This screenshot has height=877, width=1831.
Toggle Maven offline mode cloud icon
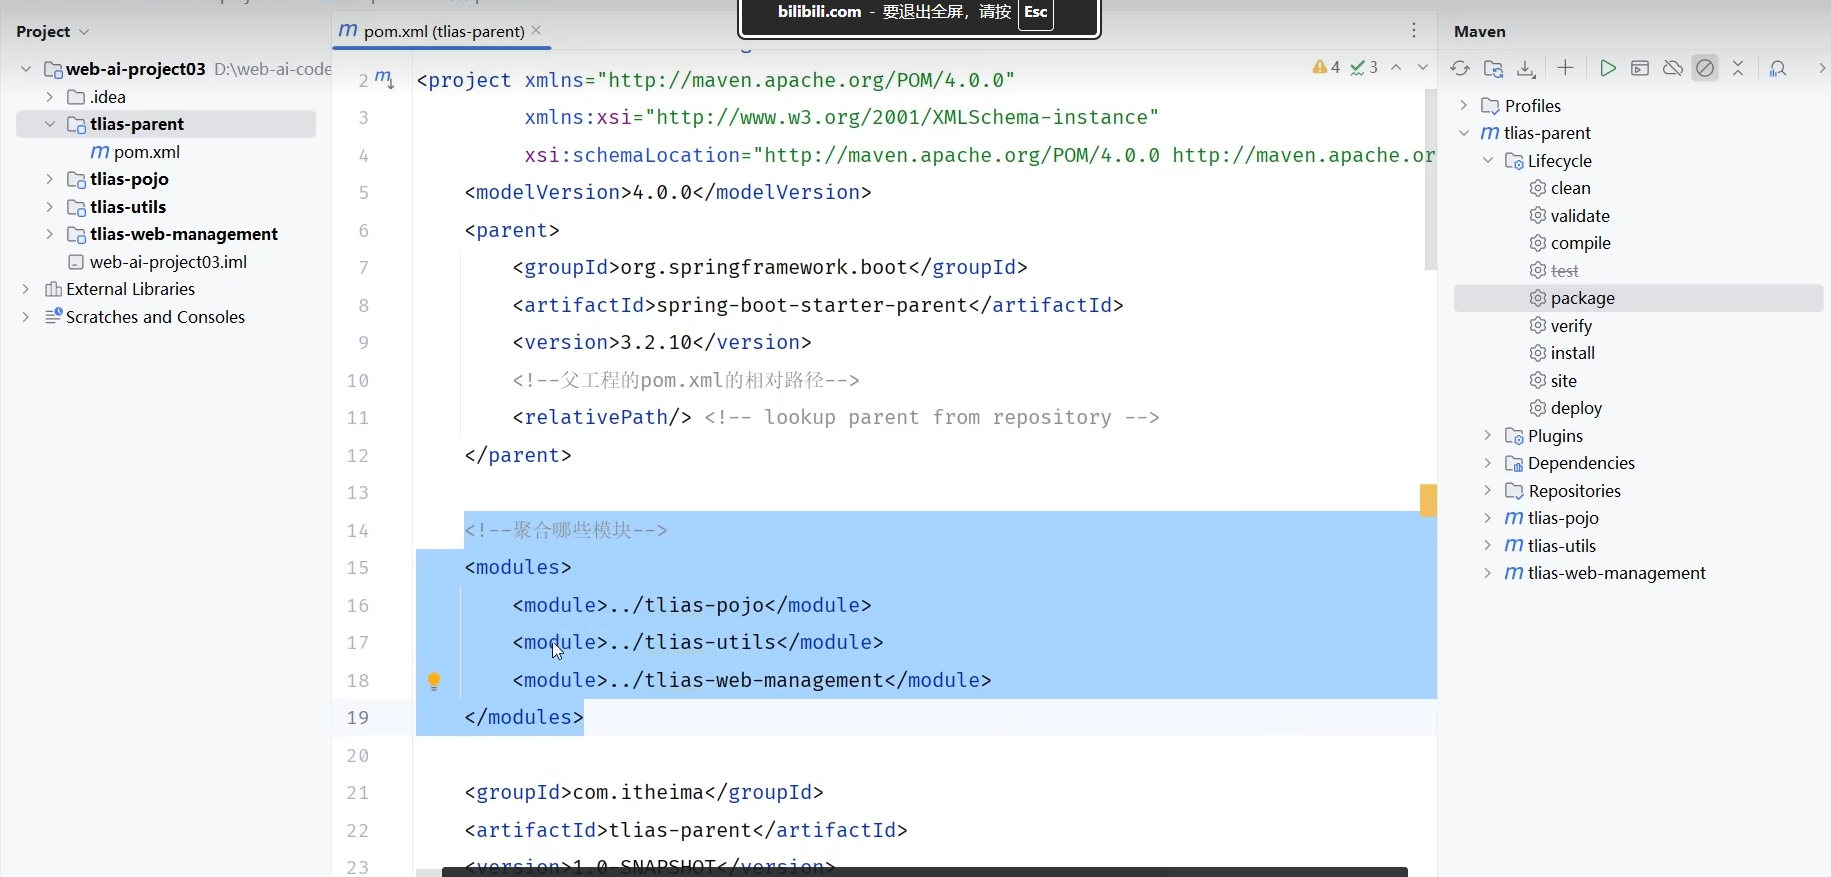(1673, 68)
